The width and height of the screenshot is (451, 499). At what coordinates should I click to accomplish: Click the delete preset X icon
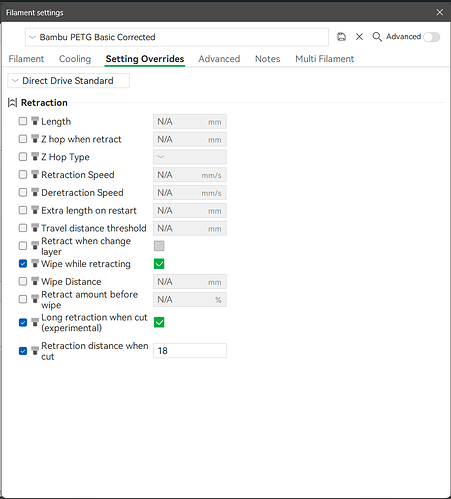[359, 37]
